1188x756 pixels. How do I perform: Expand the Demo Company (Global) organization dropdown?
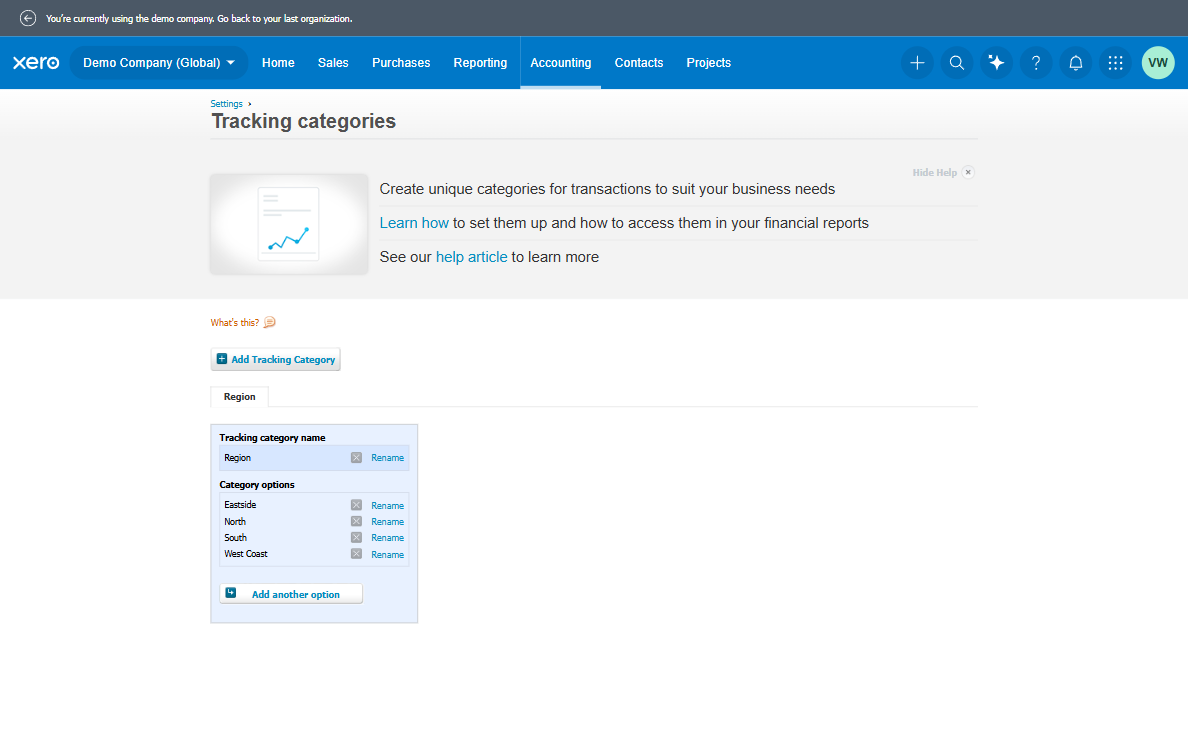click(x=159, y=63)
